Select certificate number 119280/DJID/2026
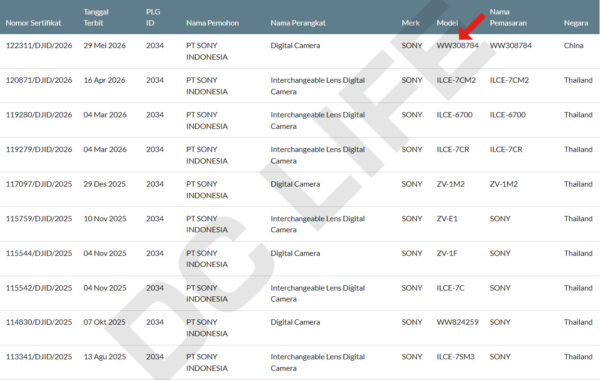Screen dimensions: 600x380 click(x=39, y=115)
